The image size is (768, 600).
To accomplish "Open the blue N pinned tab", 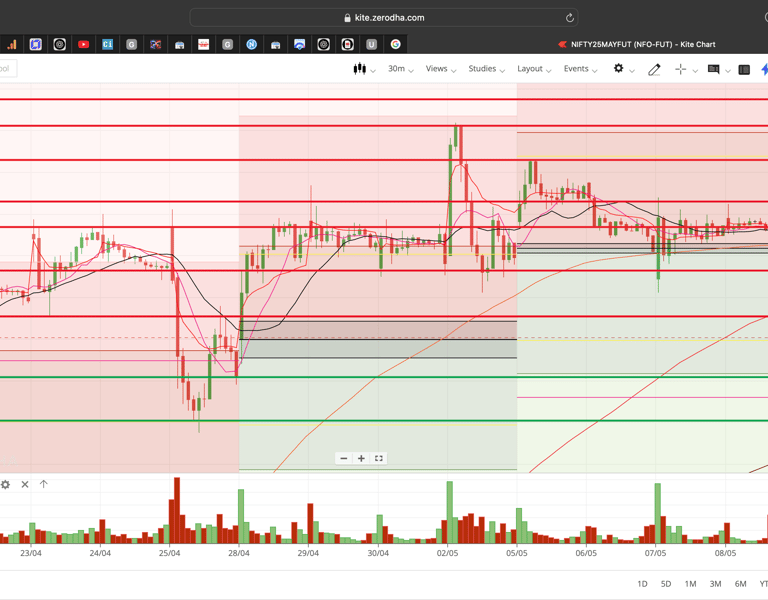I will point(251,45).
